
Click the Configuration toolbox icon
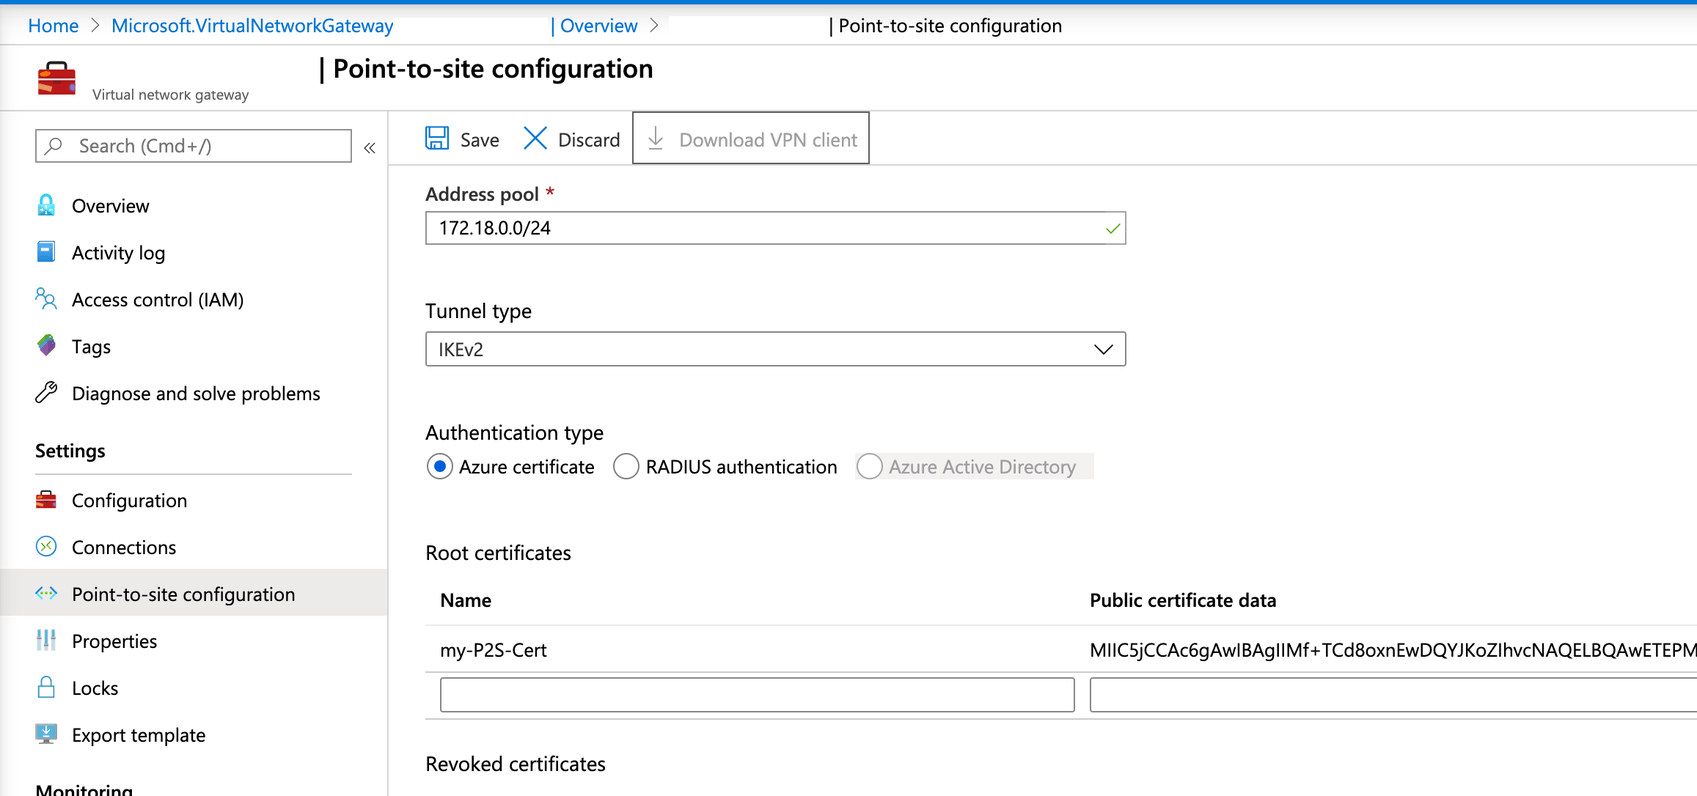[x=46, y=500]
